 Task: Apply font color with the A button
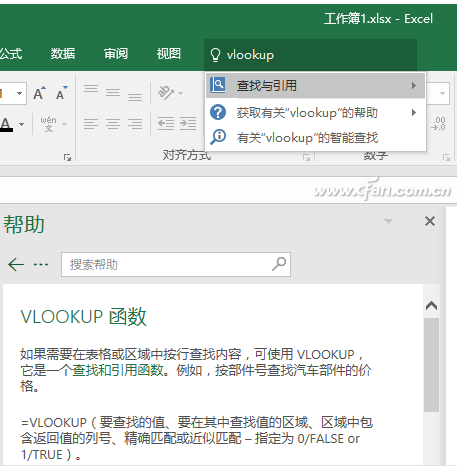coord(6,124)
